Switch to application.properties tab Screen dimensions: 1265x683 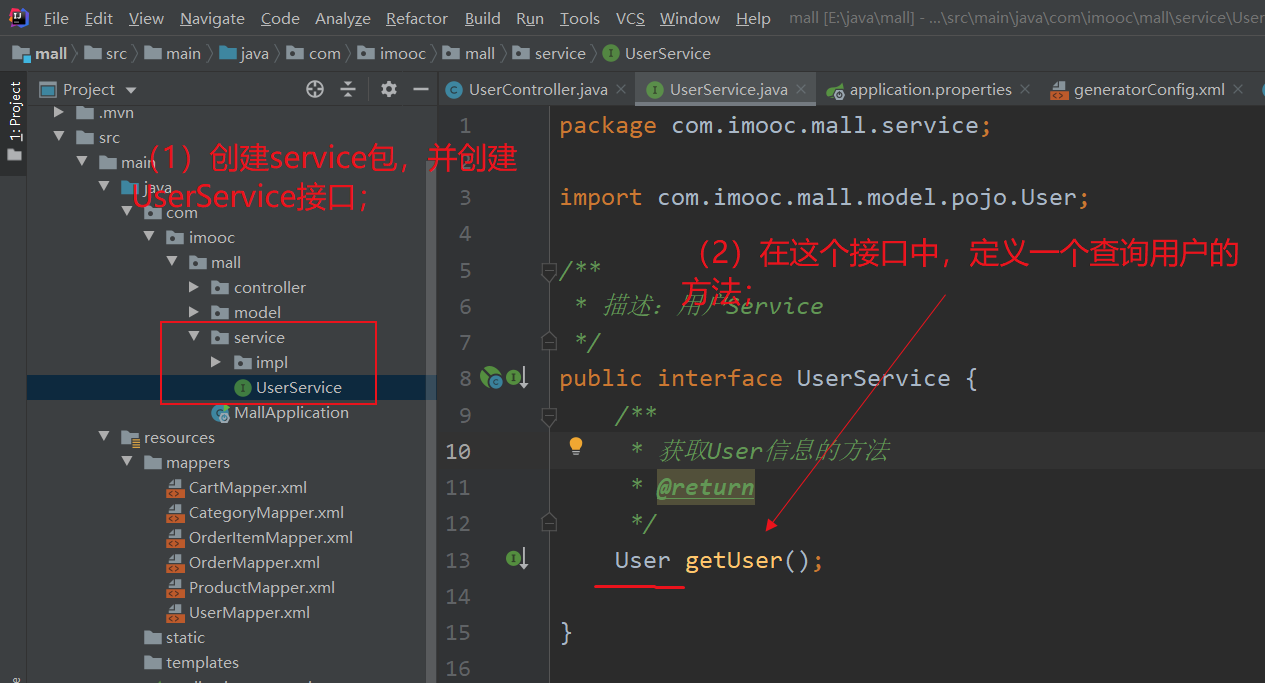(930, 90)
